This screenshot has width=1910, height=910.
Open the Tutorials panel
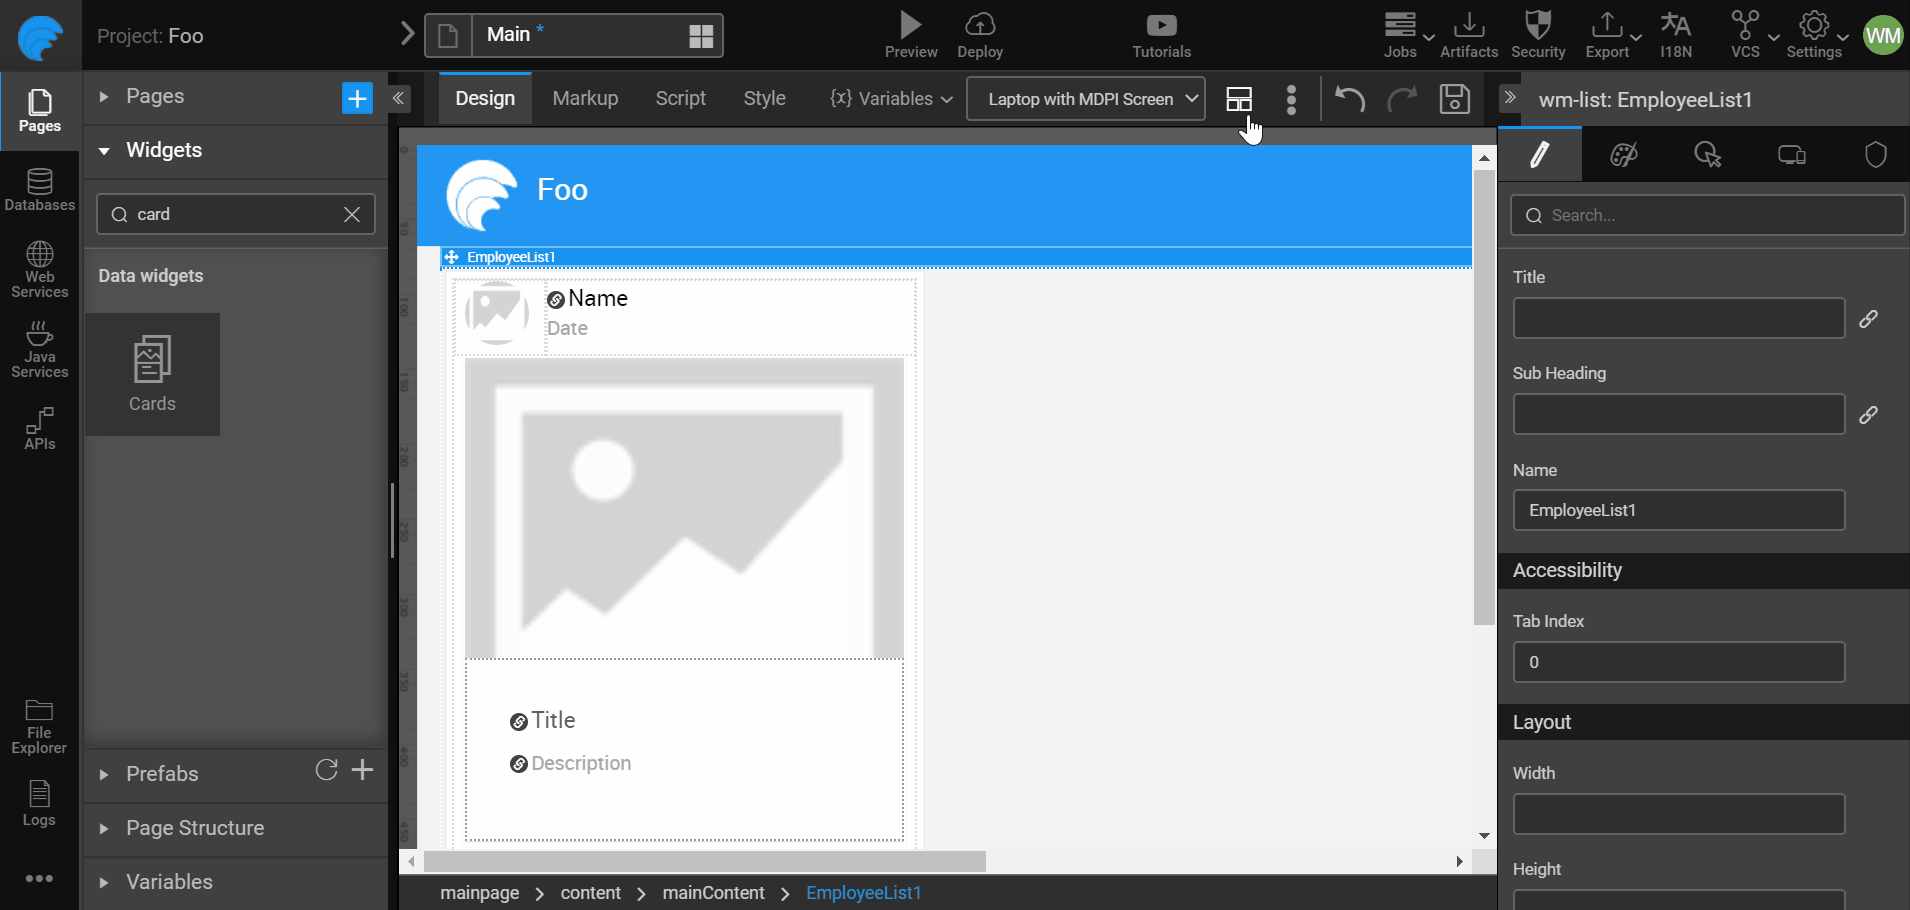(x=1159, y=35)
